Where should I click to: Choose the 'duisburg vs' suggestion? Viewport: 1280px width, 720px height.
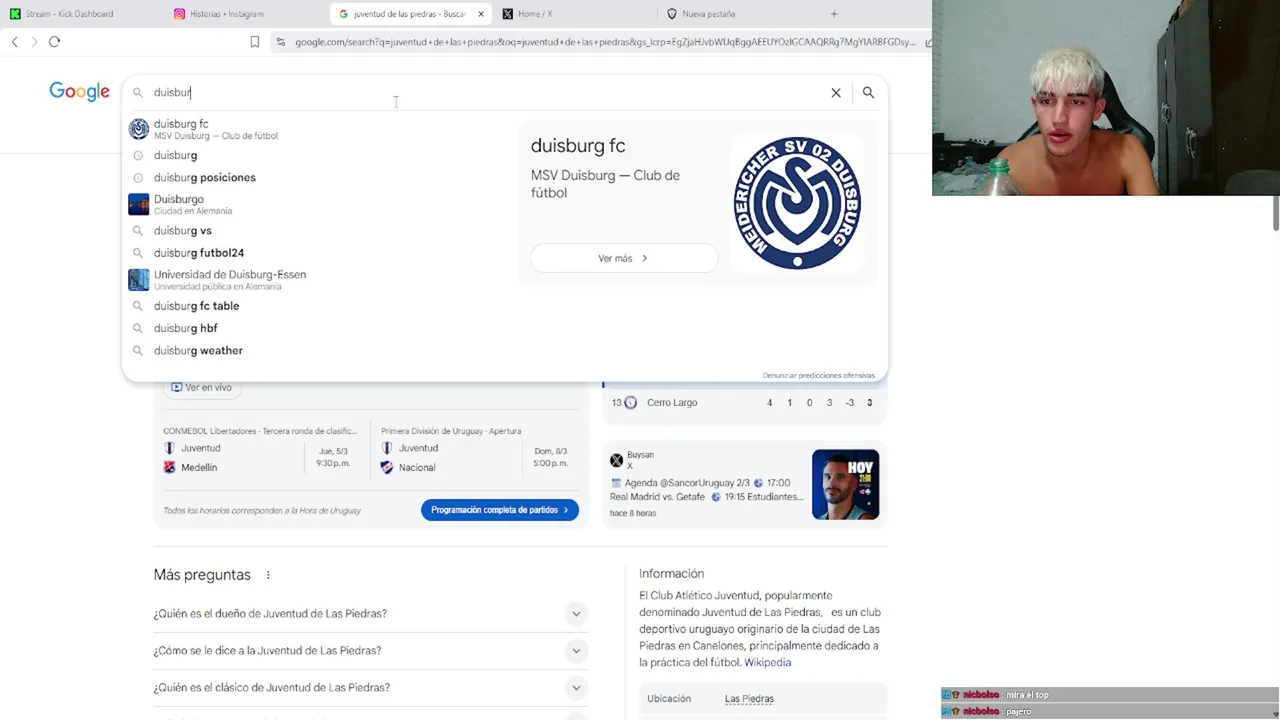[183, 230]
